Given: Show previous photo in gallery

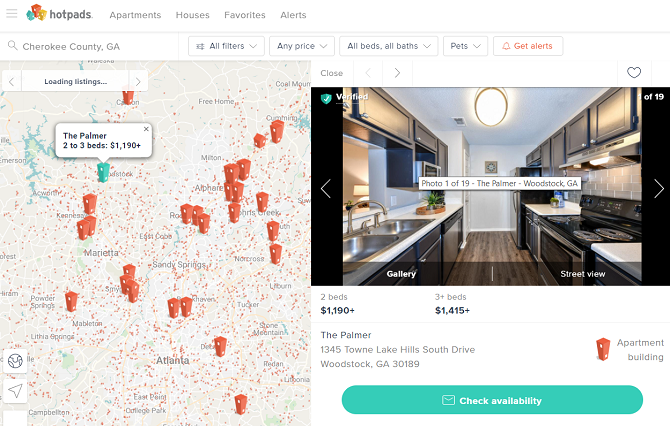Looking at the screenshot, I should [326, 188].
